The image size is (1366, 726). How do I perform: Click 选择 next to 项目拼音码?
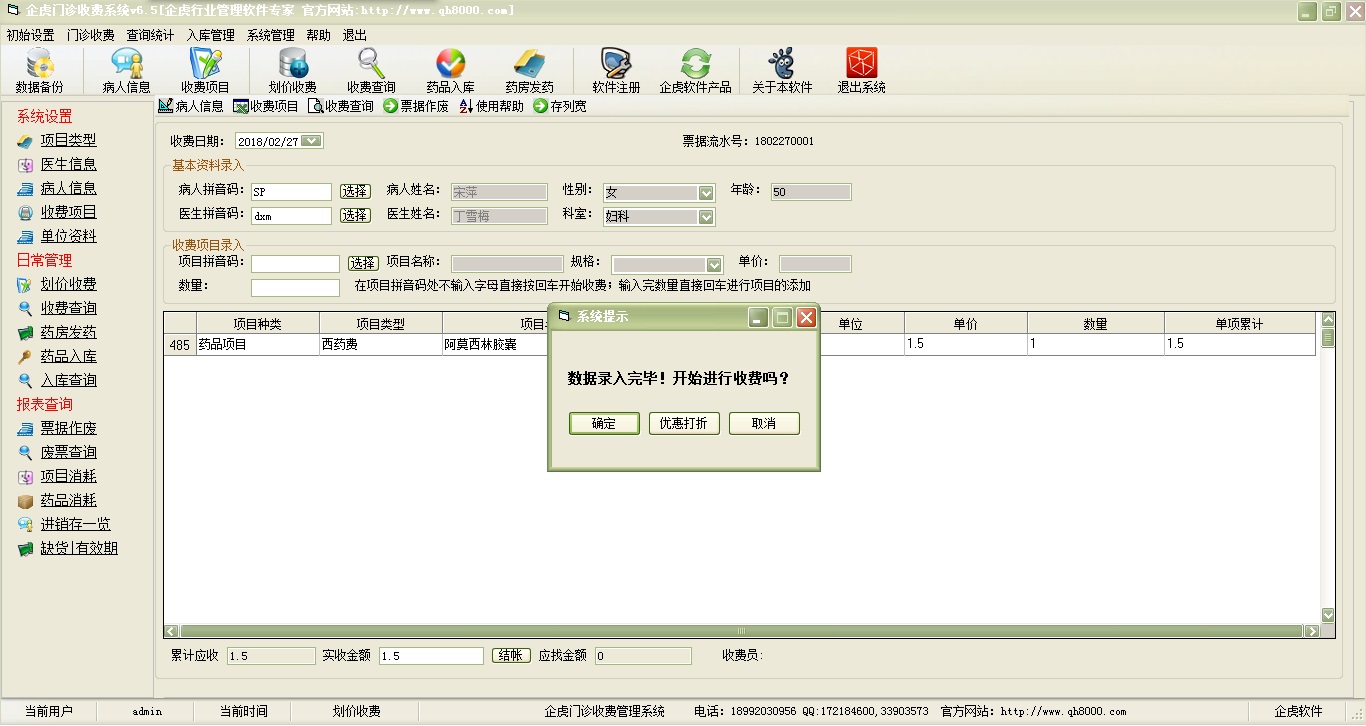[363, 263]
